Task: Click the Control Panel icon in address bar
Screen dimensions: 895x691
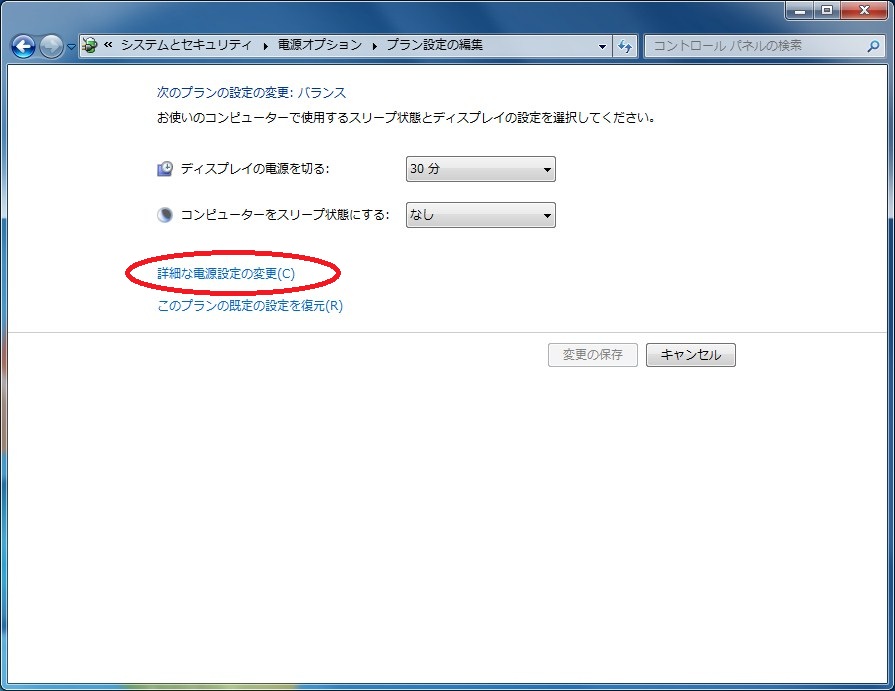Action: (x=90, y=45)
